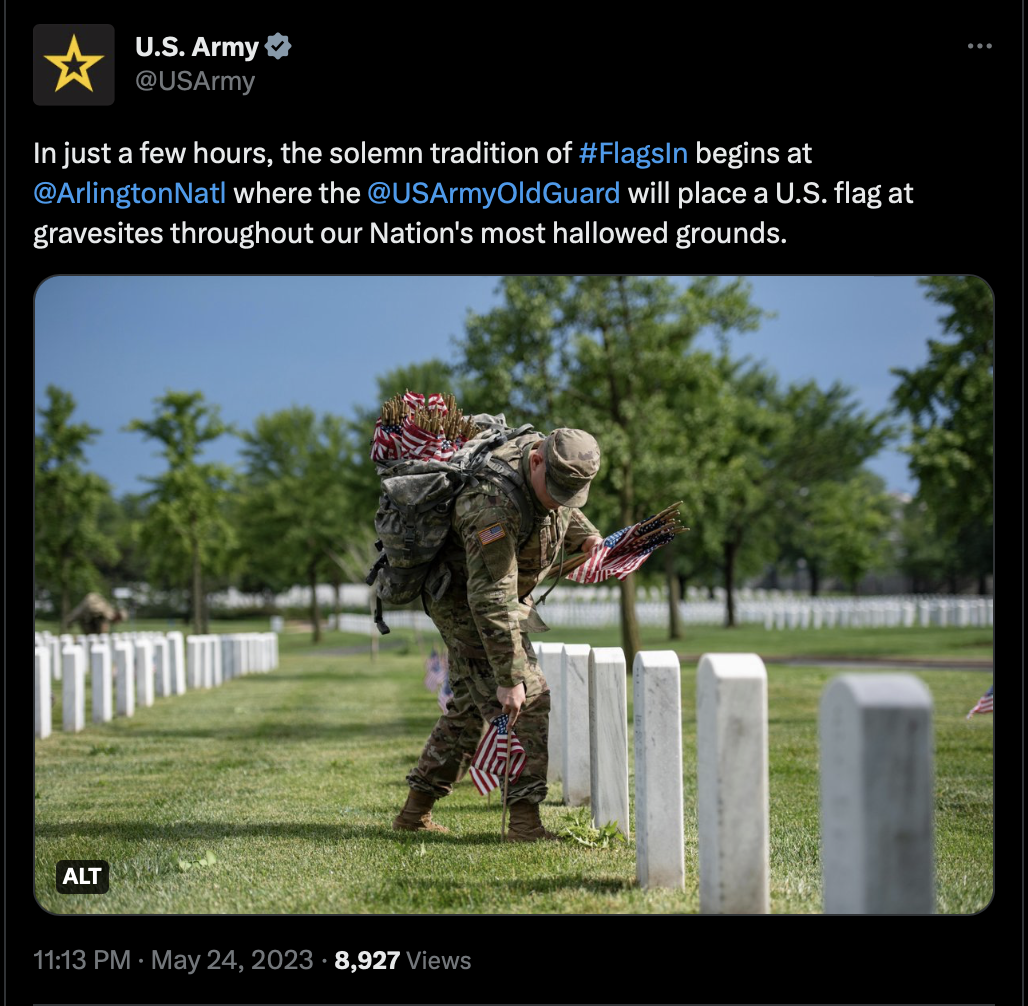Show the ALT image description badge
This screenshot has height=1006, width=1028.
[82, 876]
